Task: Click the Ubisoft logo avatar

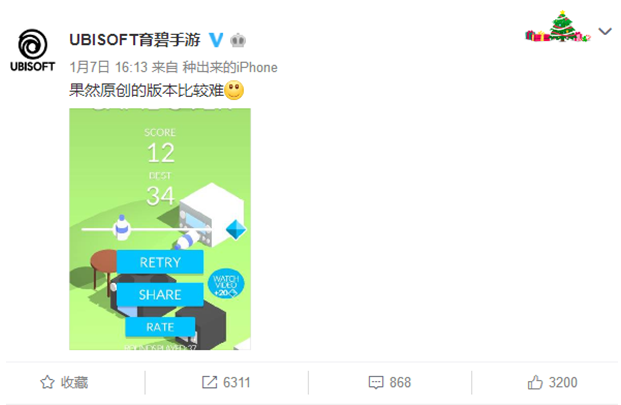Action: 32,51
